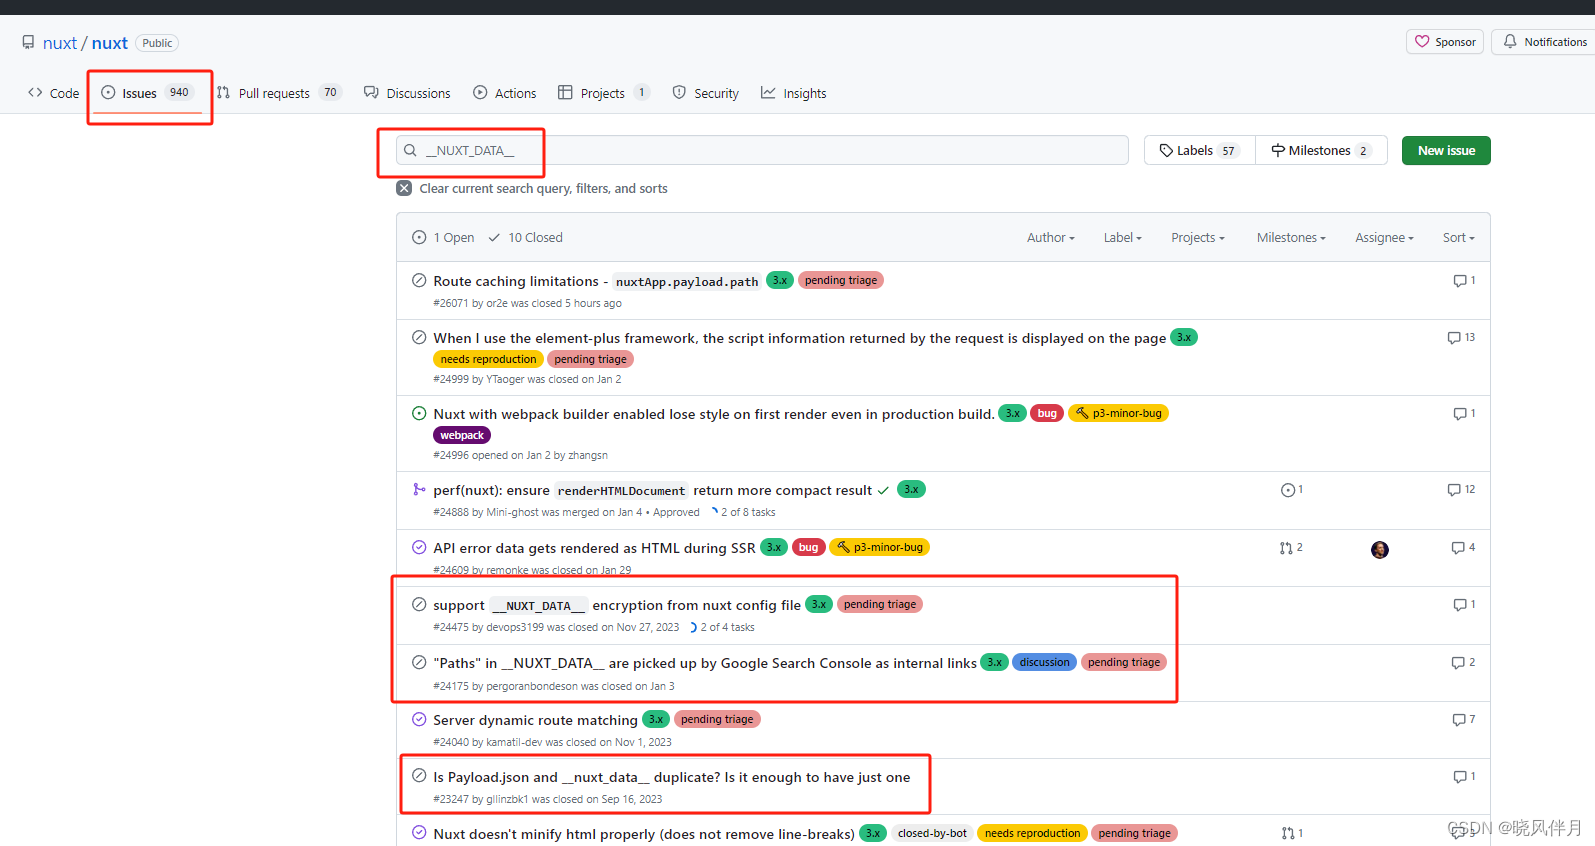
Task: Show the 1 Open issues
Action: [443, 237]
